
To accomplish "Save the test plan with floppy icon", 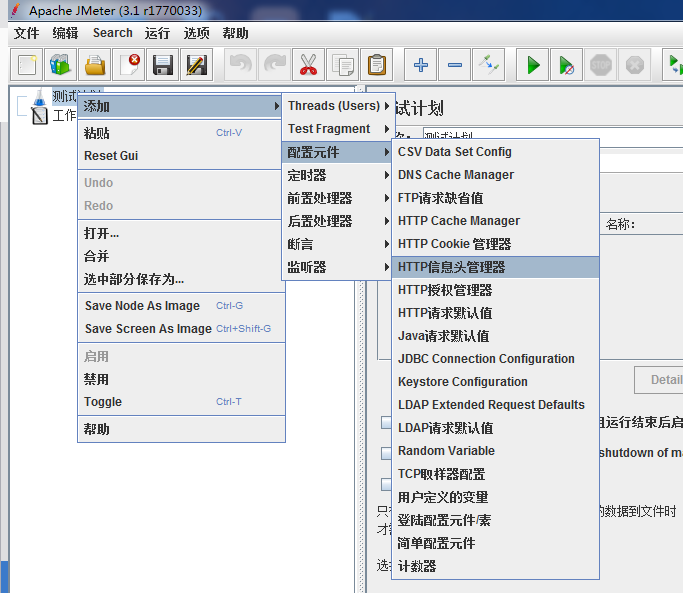I will pyautogui.click(x=162, y=65).
